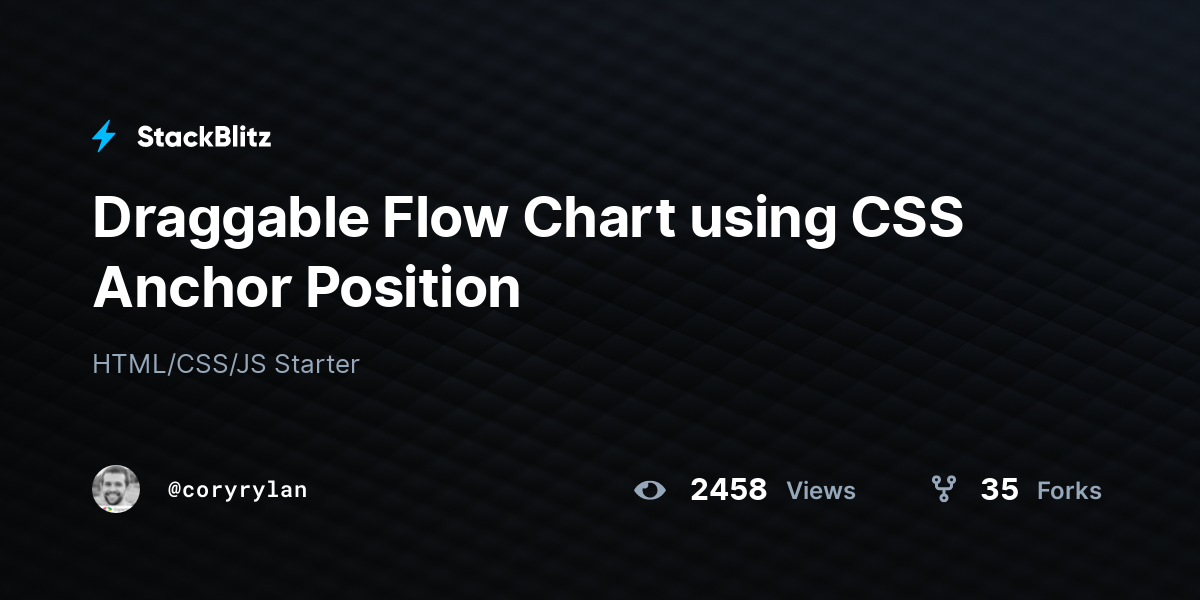Open the coryrylan profile avatar
Image resolution: width=1200 pixels, height=600 pixels.
pyautogui.click(x=116, y=489)
